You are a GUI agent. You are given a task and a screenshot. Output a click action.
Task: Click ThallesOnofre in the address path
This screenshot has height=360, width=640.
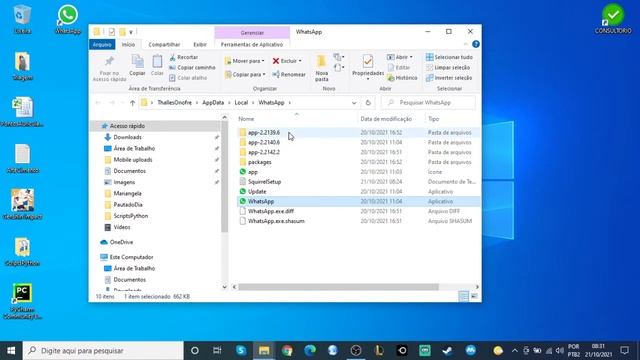[174, 103]
